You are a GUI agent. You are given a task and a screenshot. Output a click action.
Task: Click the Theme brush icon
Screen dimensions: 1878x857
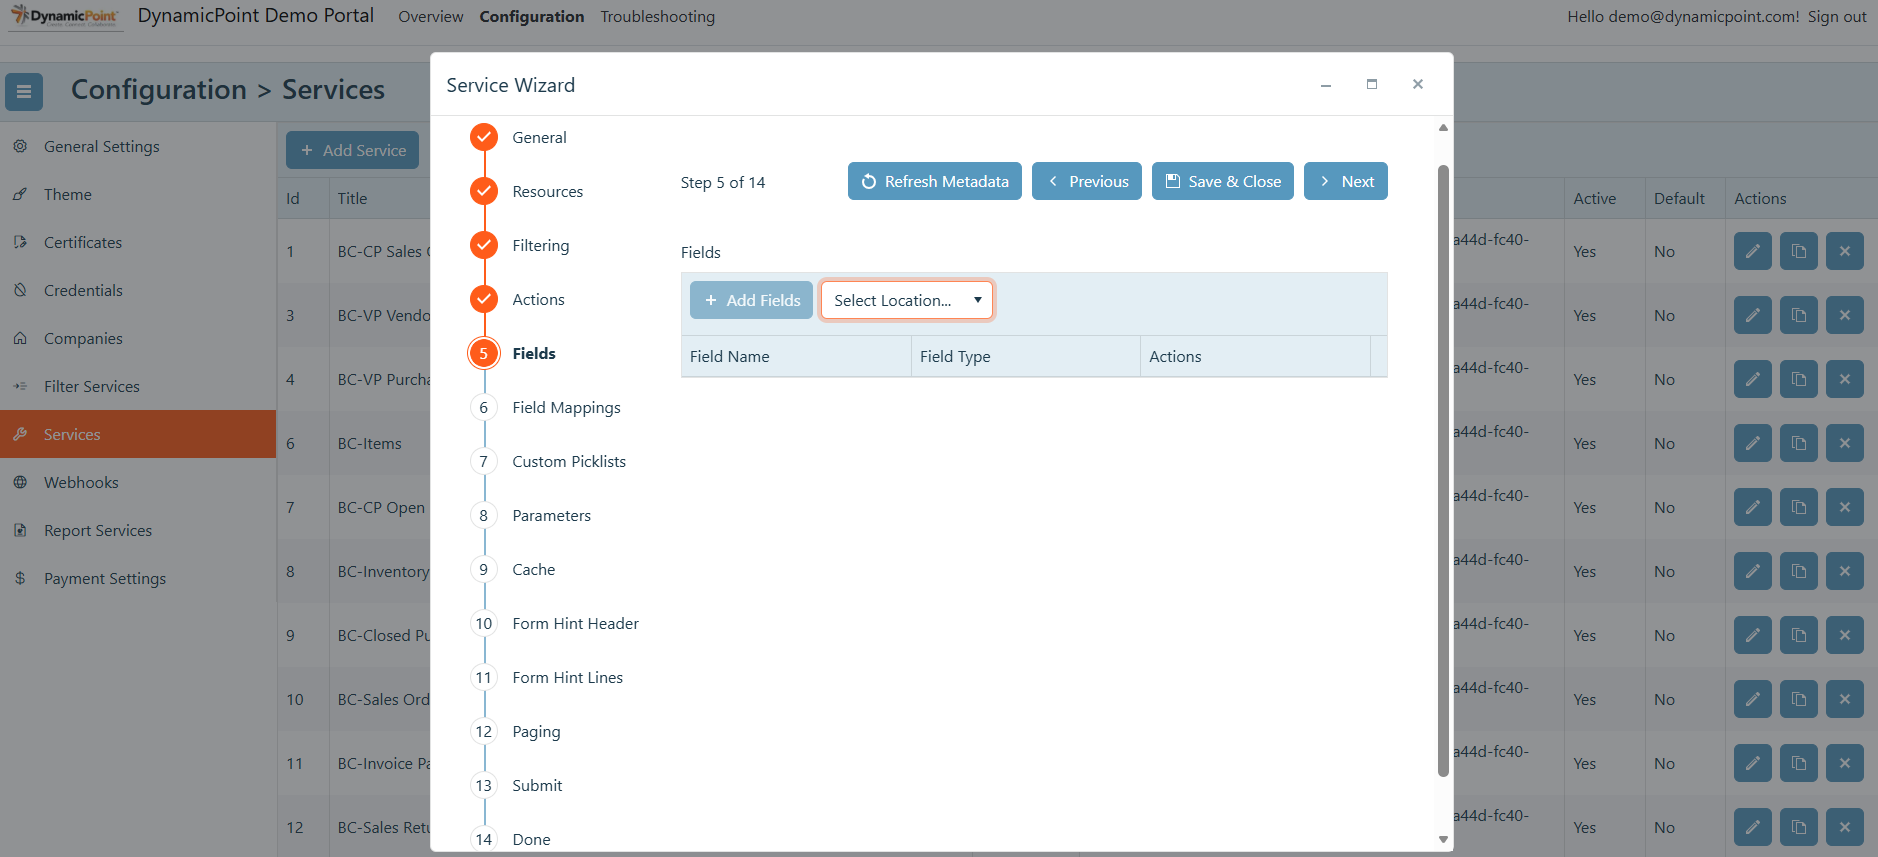tap(20, 194)
